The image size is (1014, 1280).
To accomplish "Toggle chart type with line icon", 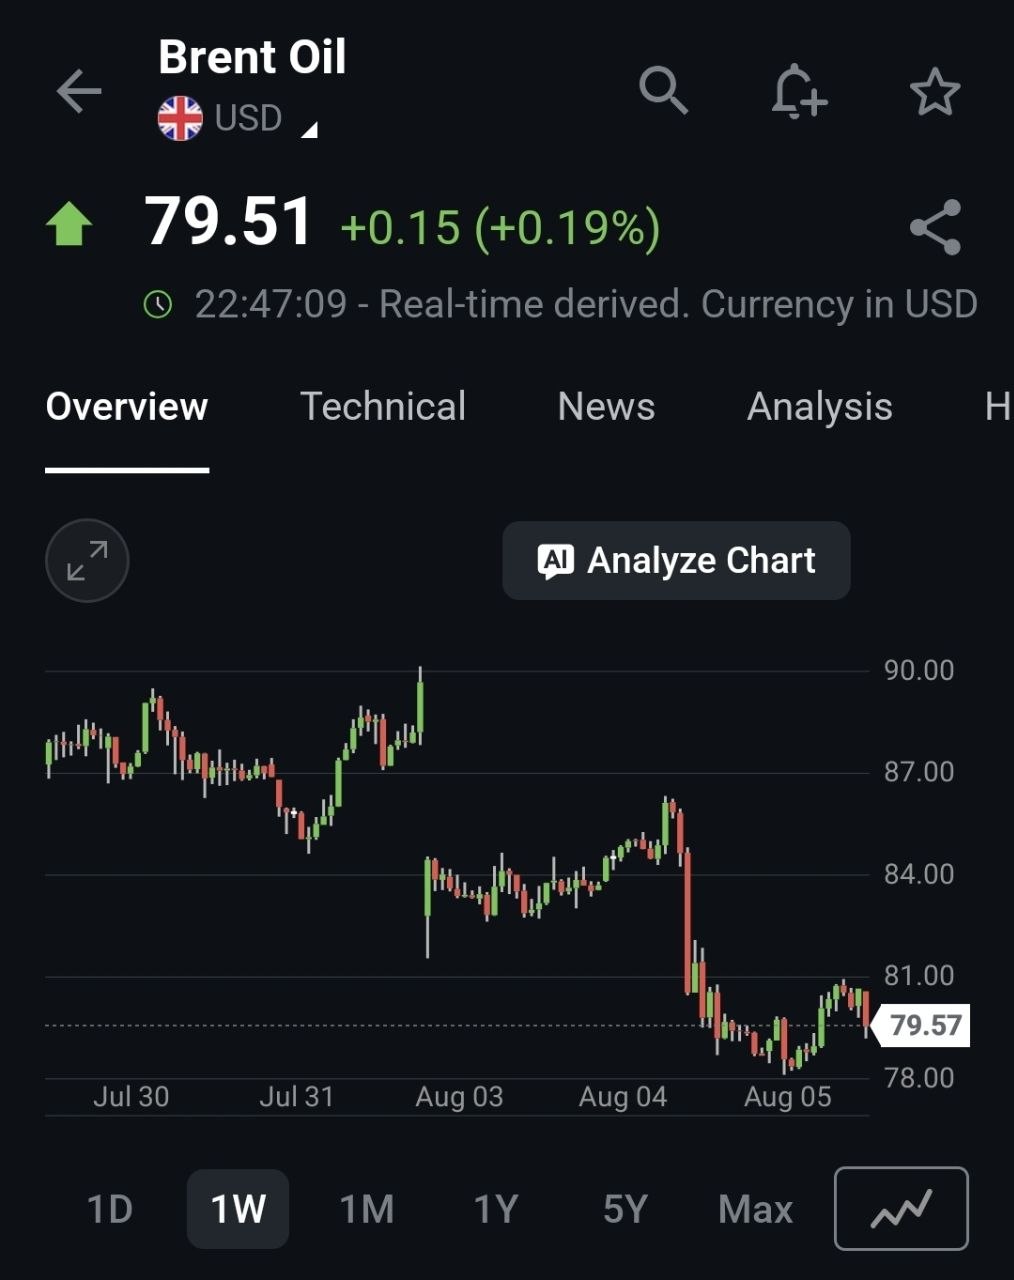I will 901,1209.
